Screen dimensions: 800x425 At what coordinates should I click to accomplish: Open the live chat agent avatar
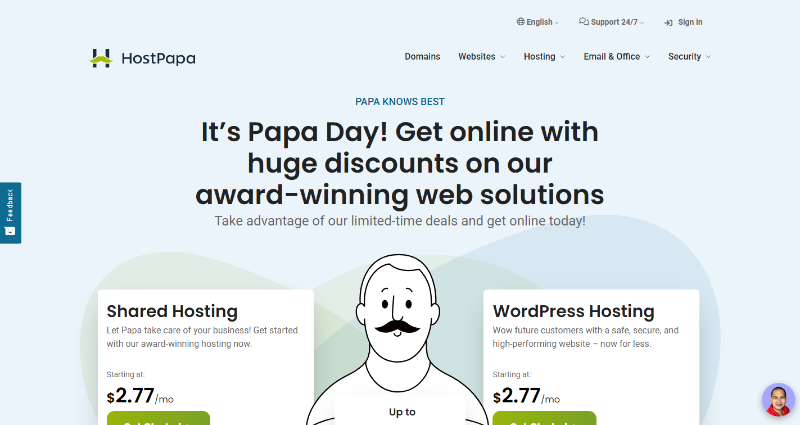point(778,399)
